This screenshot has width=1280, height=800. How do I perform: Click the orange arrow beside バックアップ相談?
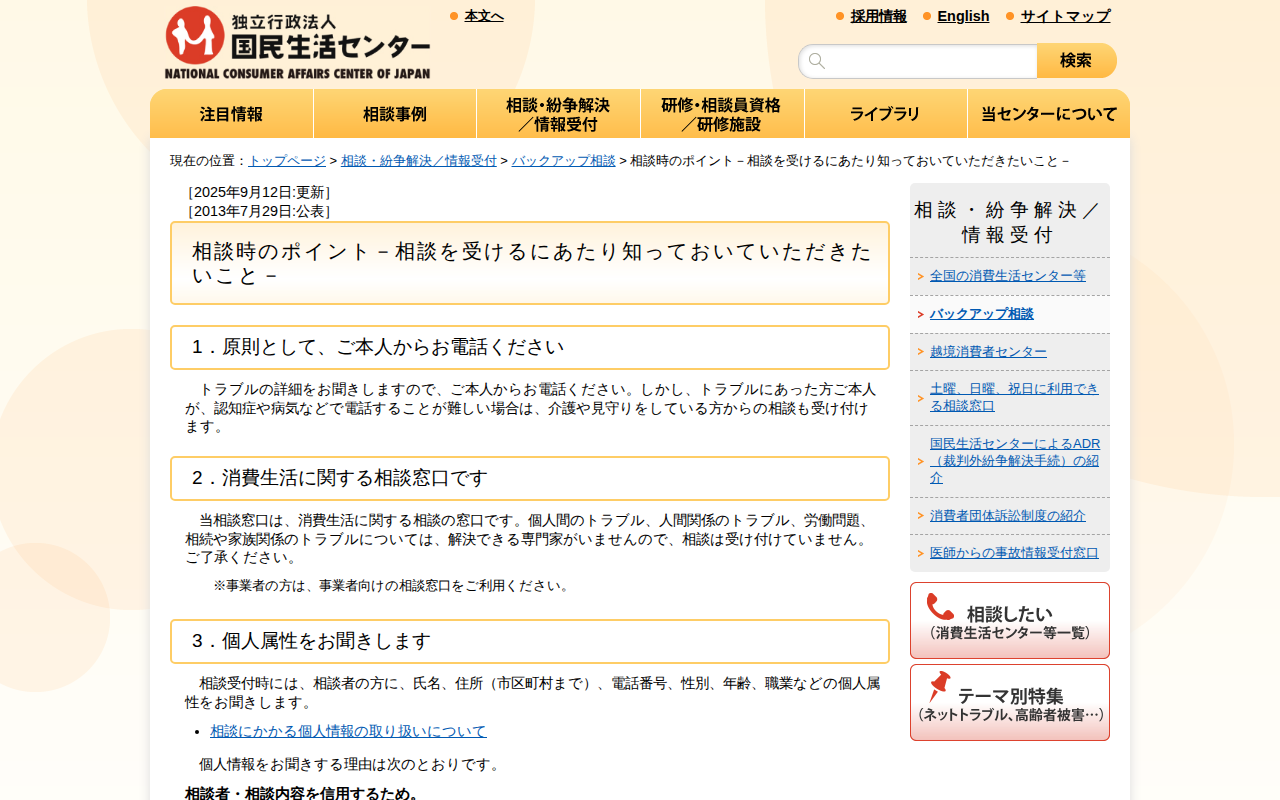919,313
